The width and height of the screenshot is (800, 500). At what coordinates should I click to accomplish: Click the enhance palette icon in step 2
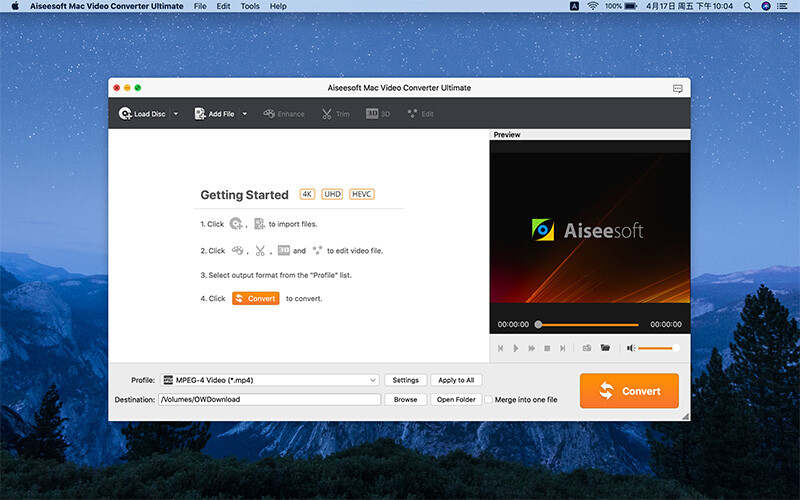point(237,251)
